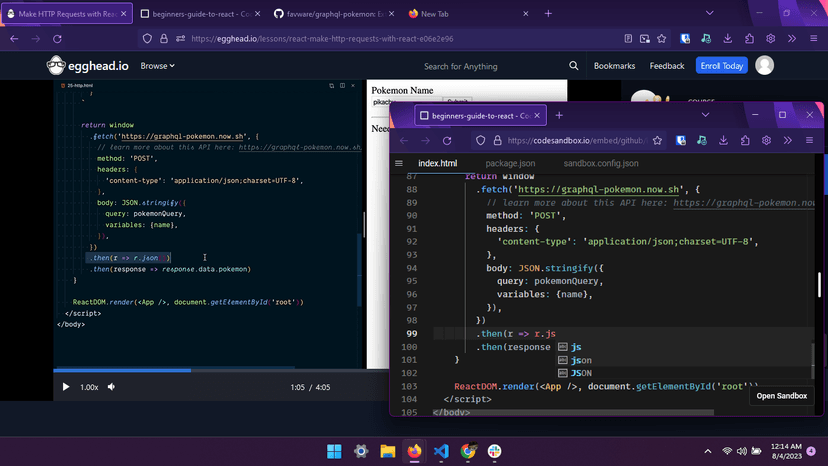The width and height of the screenshot is (828, 466).
Task: Click the Open Sandbox button
Action: 781,396
